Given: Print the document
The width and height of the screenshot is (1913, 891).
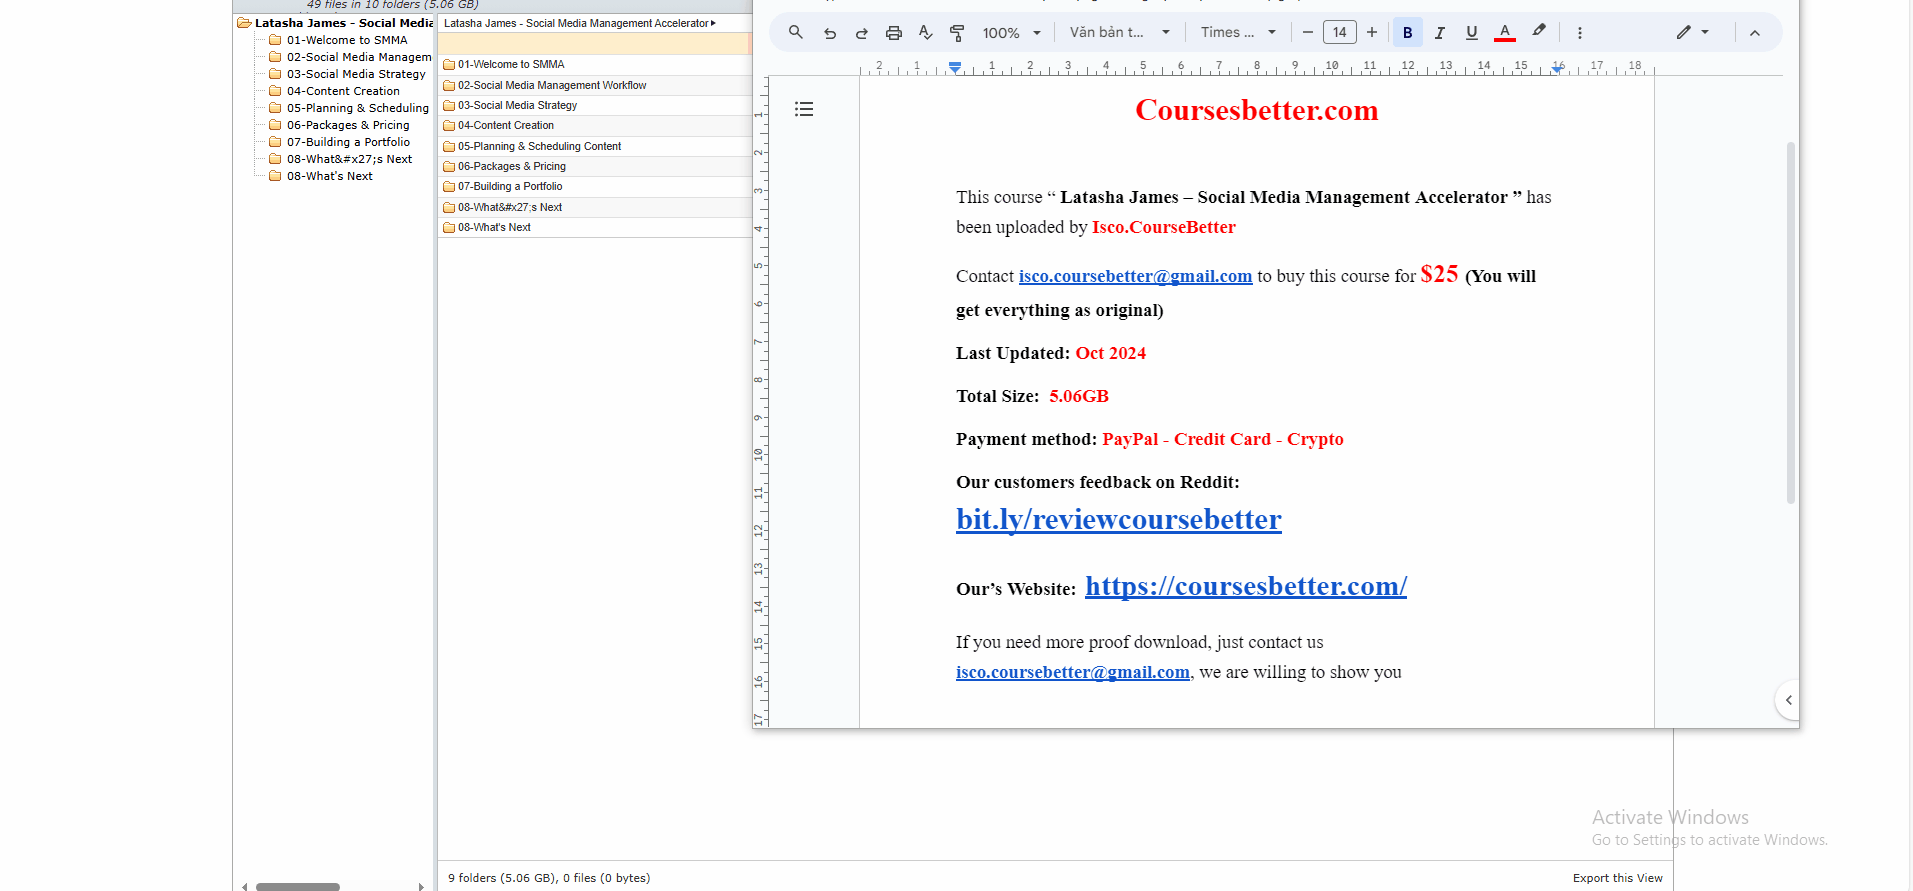Looking at the screenshot, I should click(894, 33).
